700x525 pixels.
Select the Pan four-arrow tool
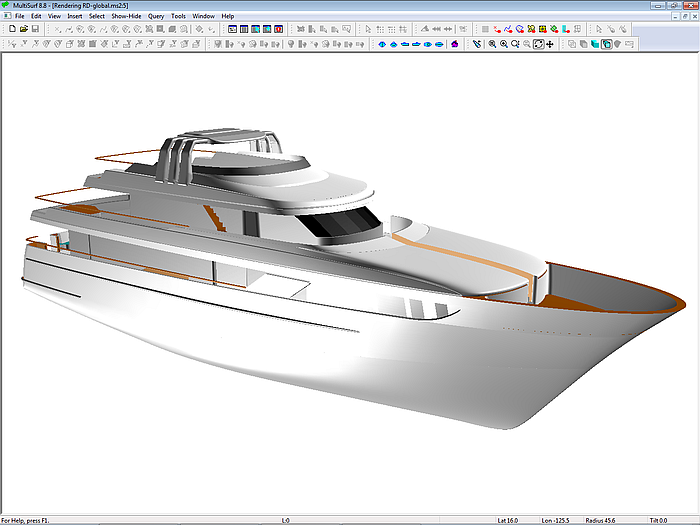pyautogui.click(x=550, y=44)
